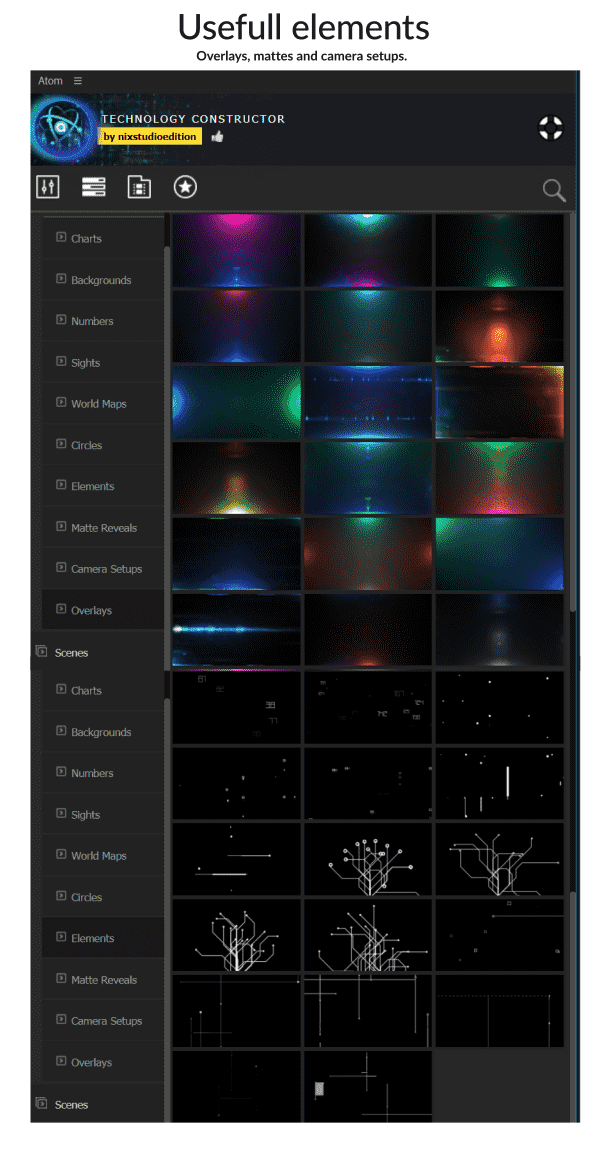Click the document list icon in toolbar
This screenshot has width=612, height=1153.
tap(139, 187)
